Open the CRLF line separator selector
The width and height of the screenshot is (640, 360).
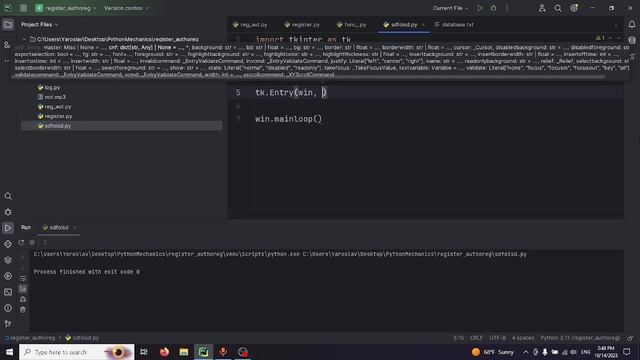tap(476, 338)
